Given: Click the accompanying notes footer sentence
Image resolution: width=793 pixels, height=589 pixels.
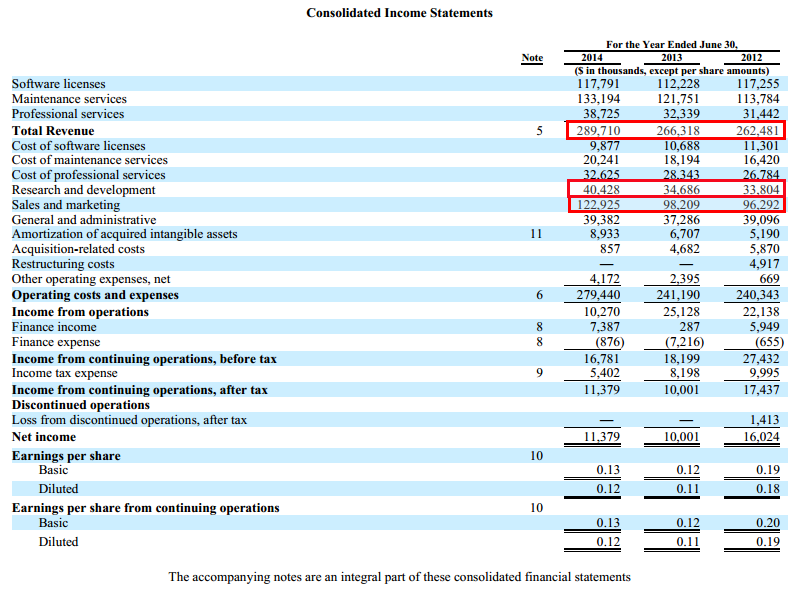Looking at the screenshot, I should [x=400, y=577].
